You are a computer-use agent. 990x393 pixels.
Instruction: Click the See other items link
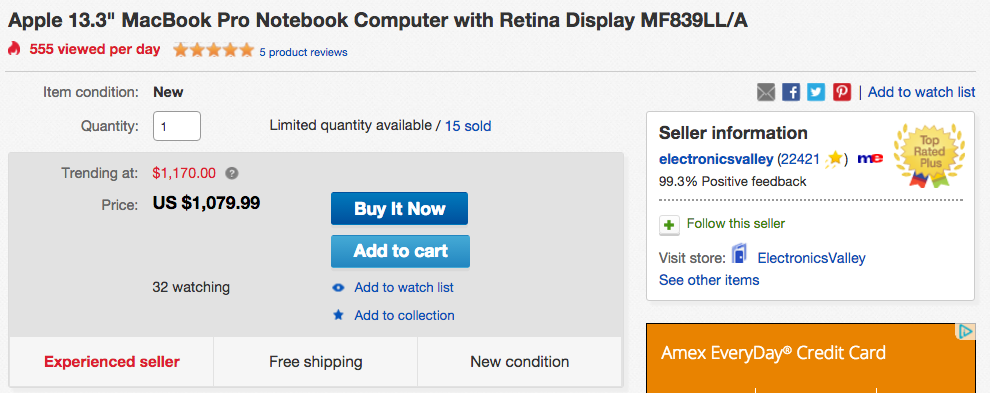[709, 280]
